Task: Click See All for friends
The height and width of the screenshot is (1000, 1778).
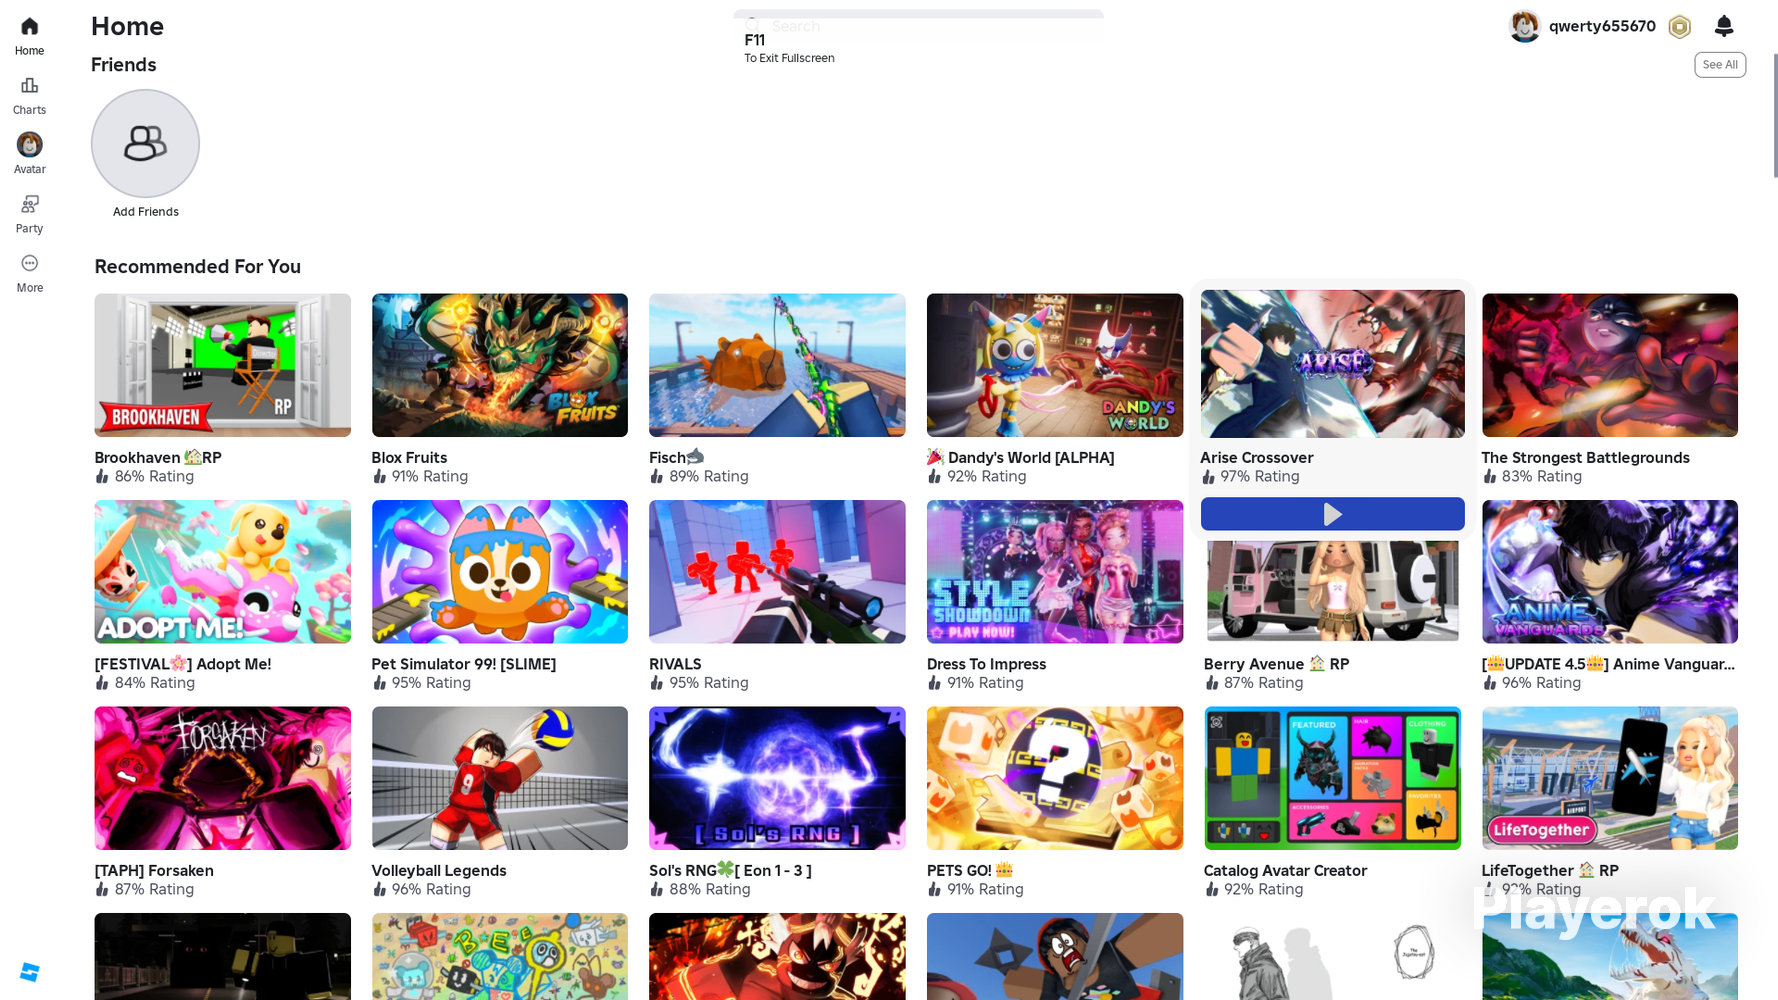Action: click(1720, 65)
